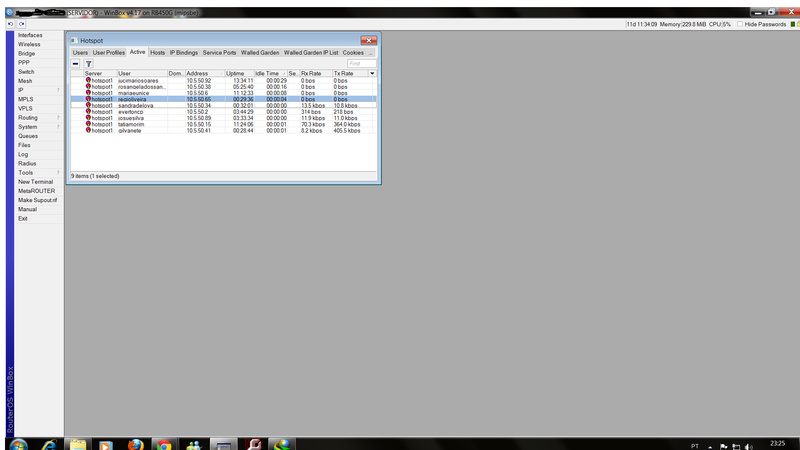Click the volume speaker icon in the system tray
This screenshot has width=800, height=450.
click(x=748, y=446)
